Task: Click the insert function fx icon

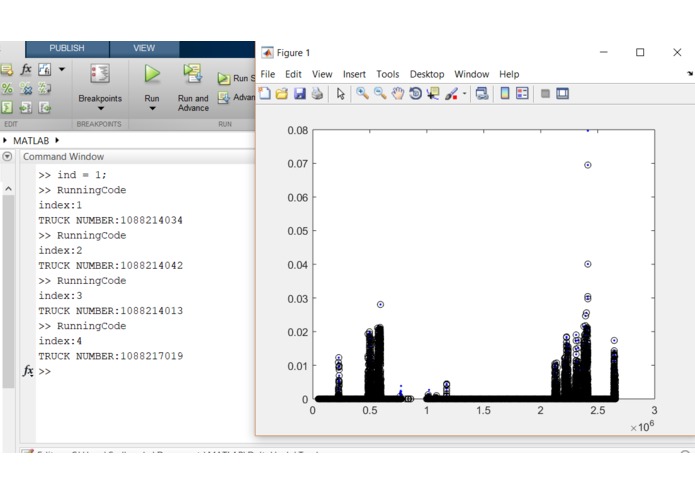Action: tap(26, 69)
